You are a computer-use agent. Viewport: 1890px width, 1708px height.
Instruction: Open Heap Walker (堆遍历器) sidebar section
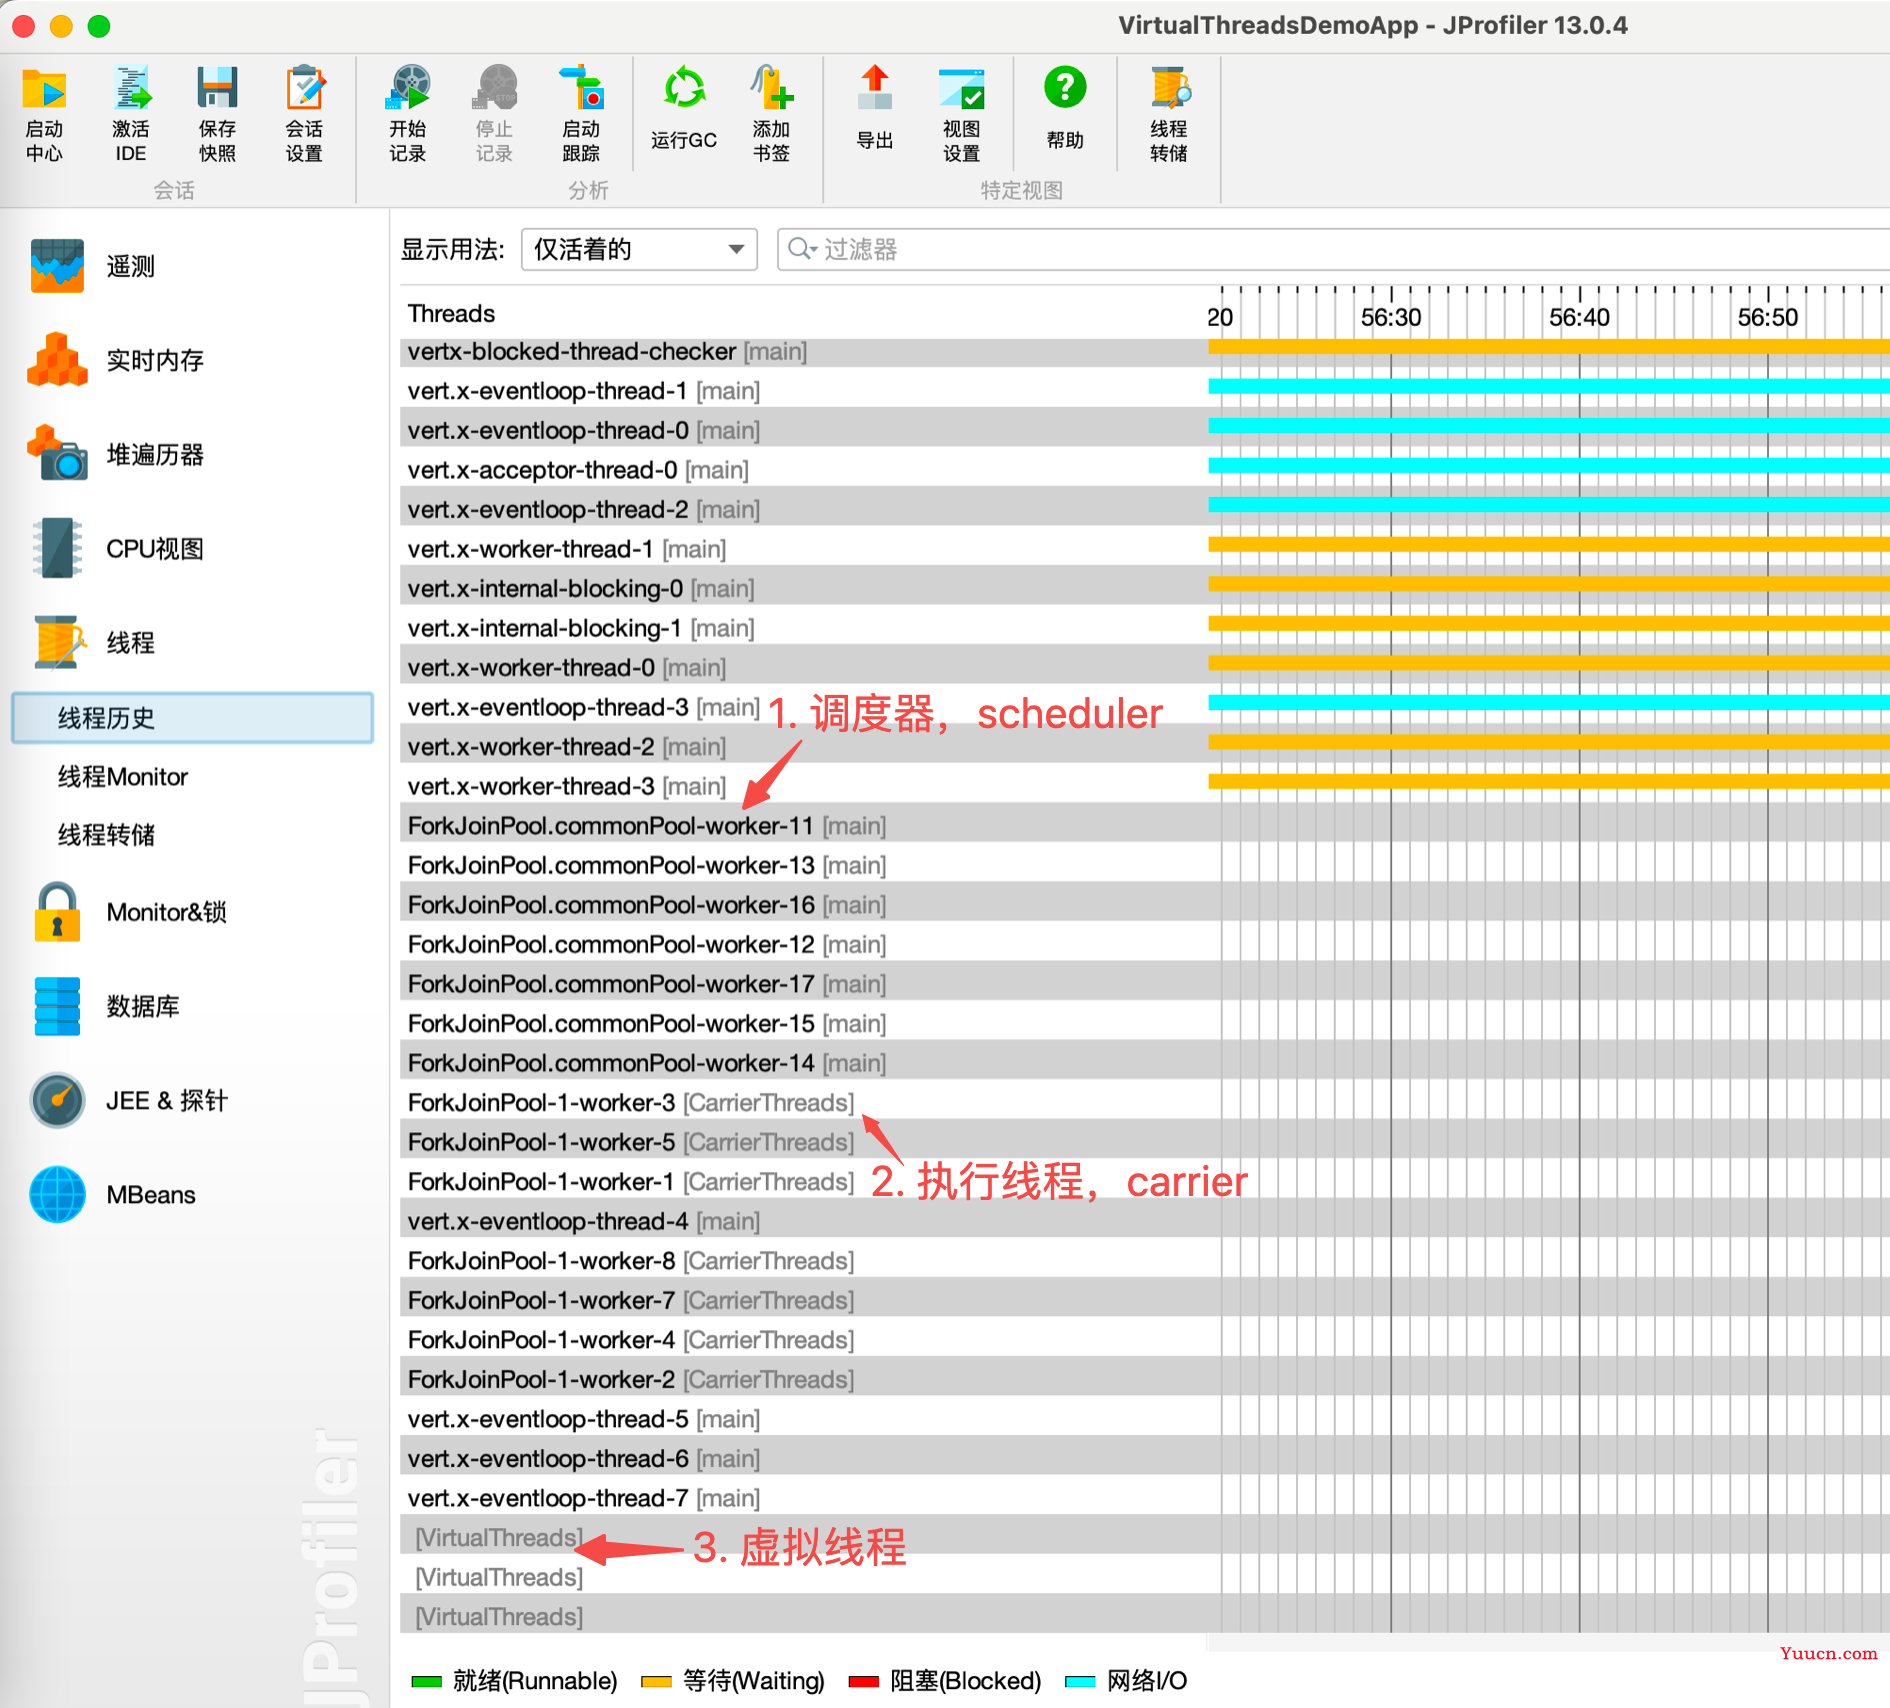click(115, 454)
